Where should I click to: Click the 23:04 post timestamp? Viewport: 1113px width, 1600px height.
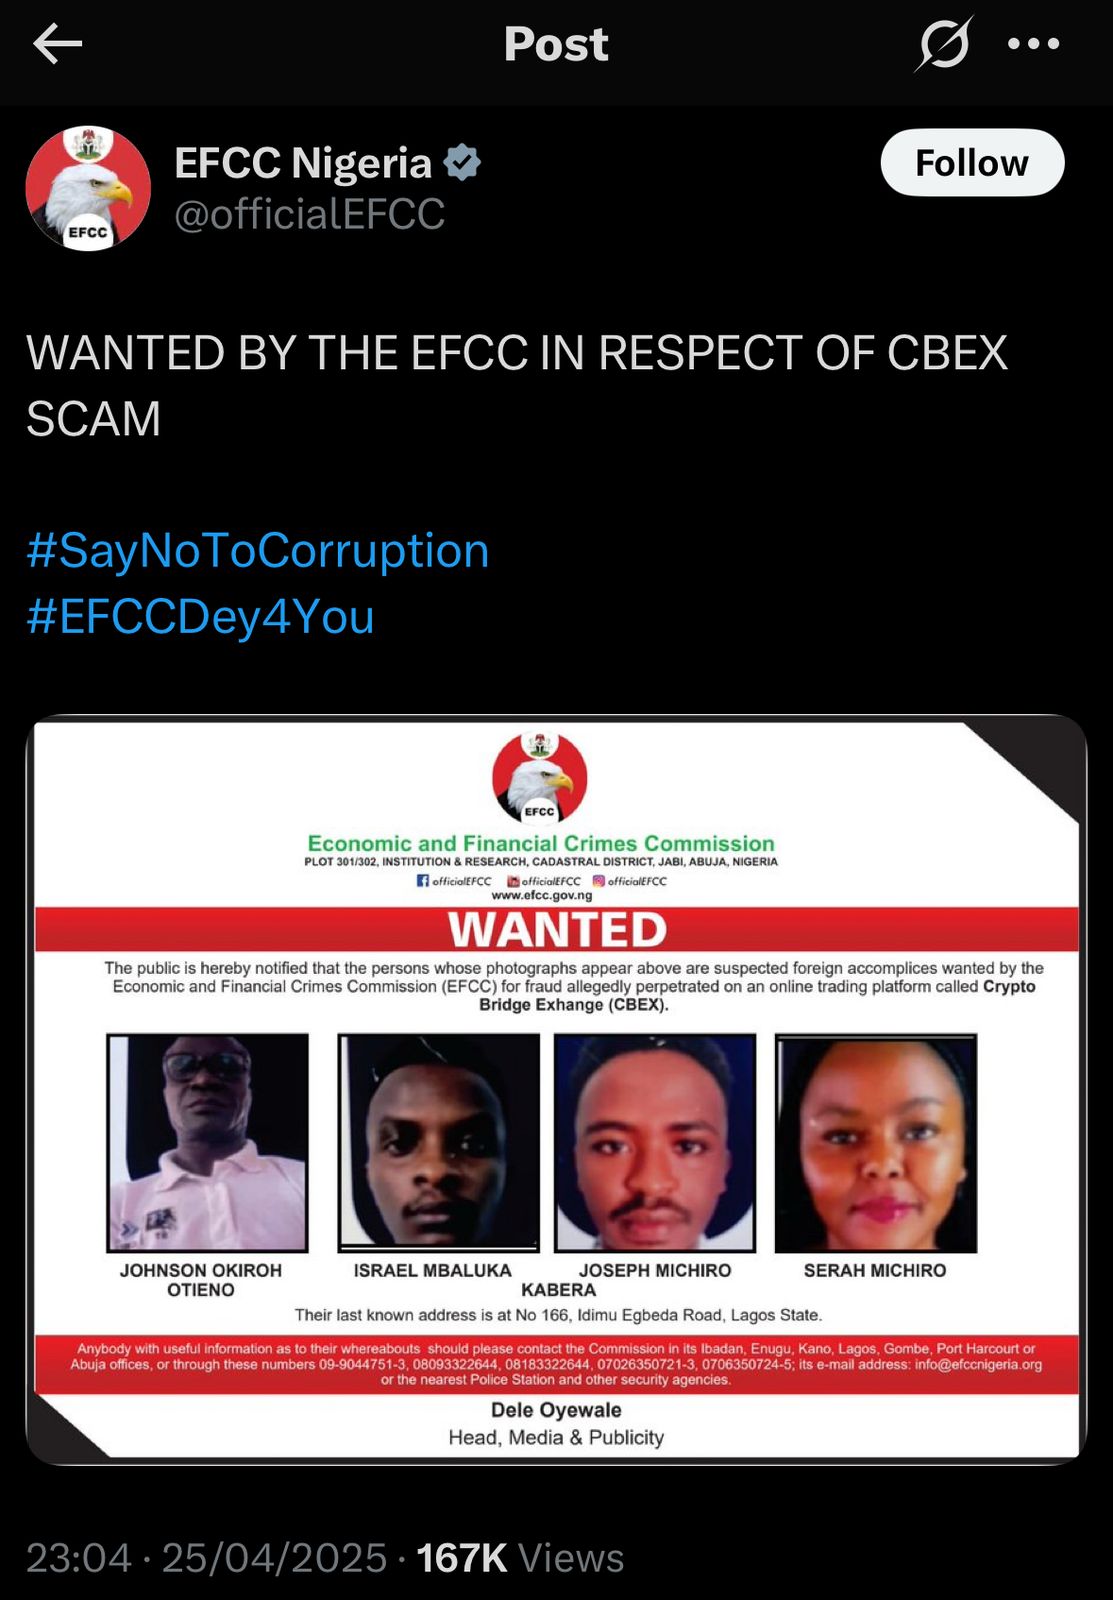point(79,1558)
